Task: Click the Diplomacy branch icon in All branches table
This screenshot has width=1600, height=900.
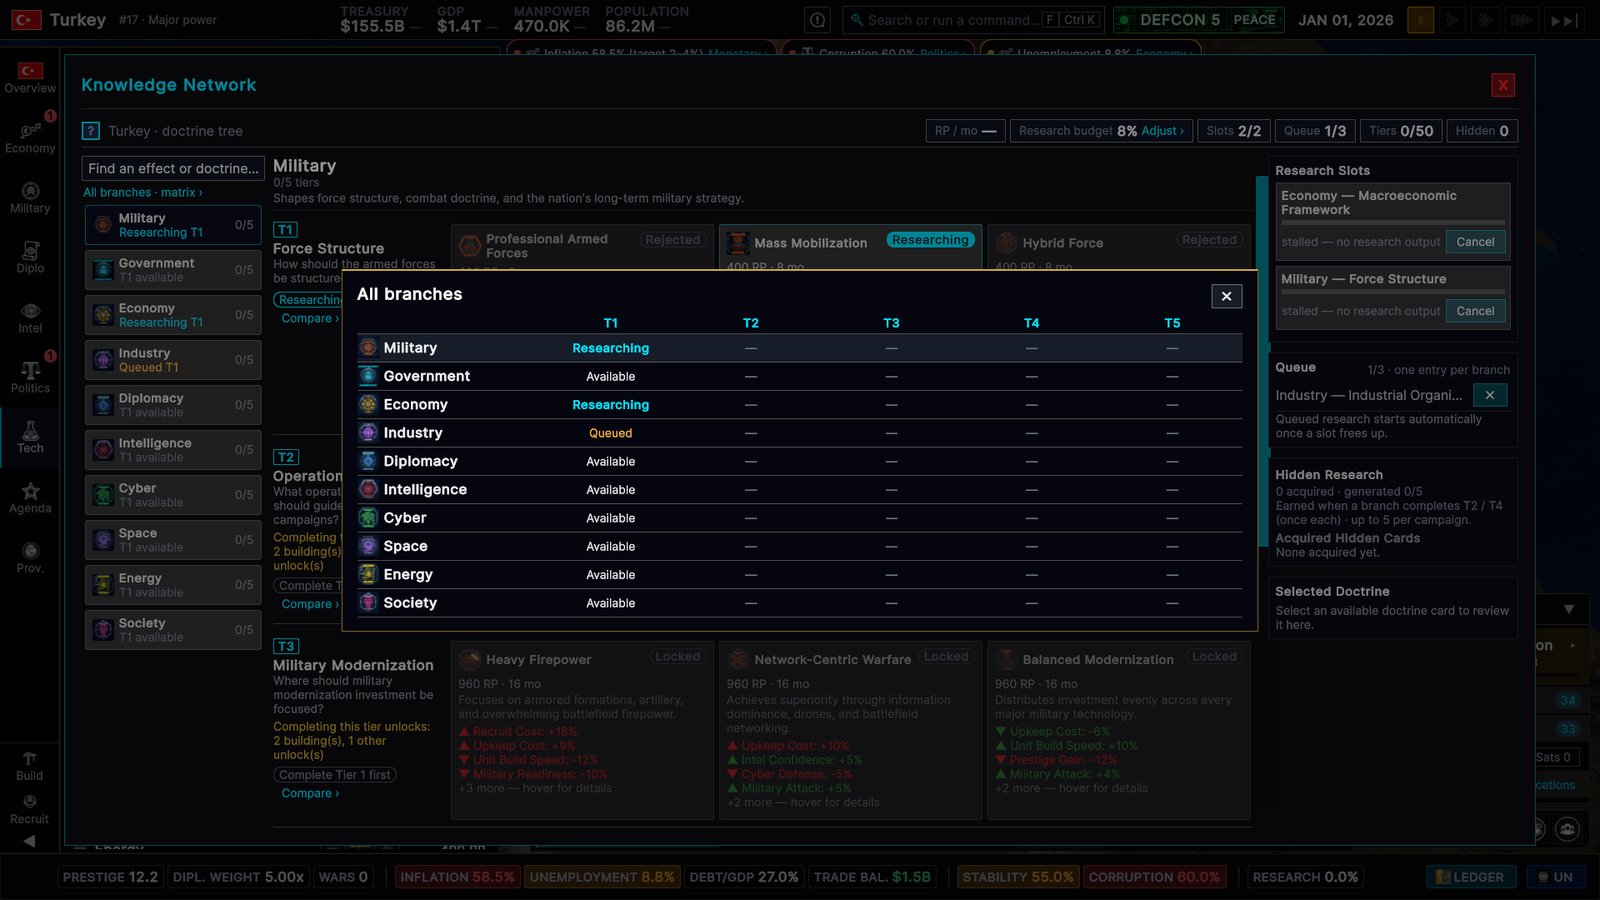Action: [368, 461]
